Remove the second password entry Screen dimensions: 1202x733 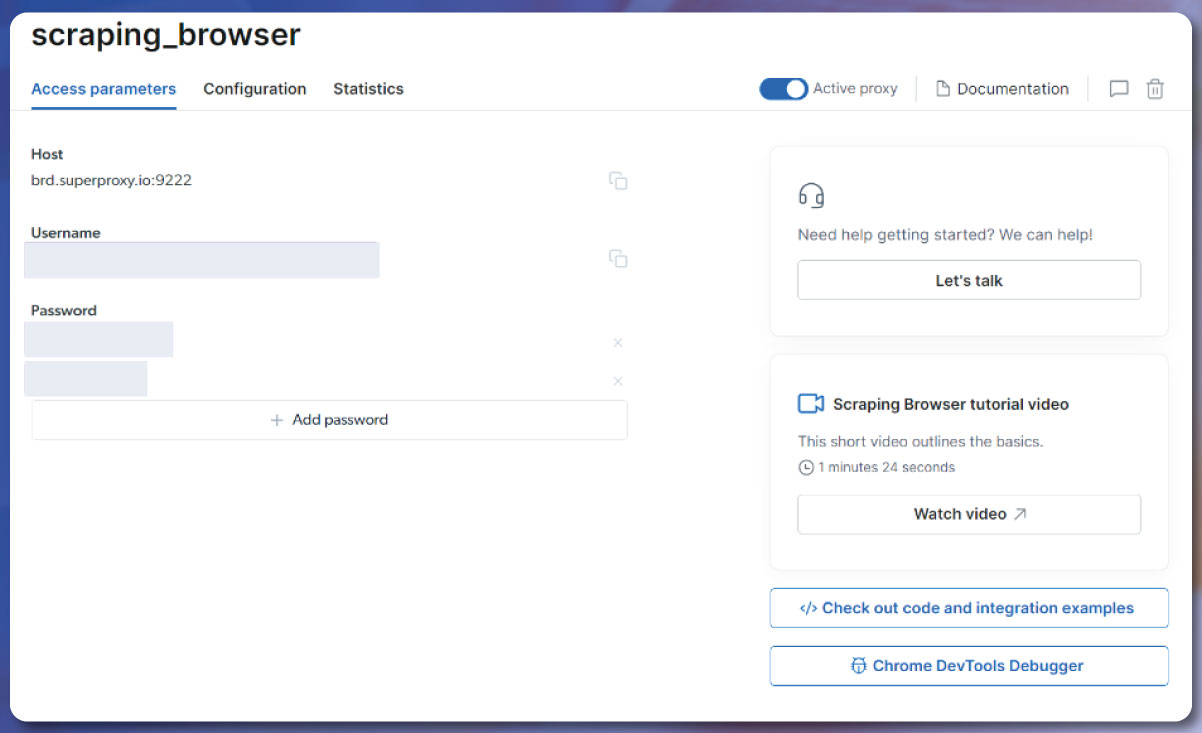pos(617,381)
